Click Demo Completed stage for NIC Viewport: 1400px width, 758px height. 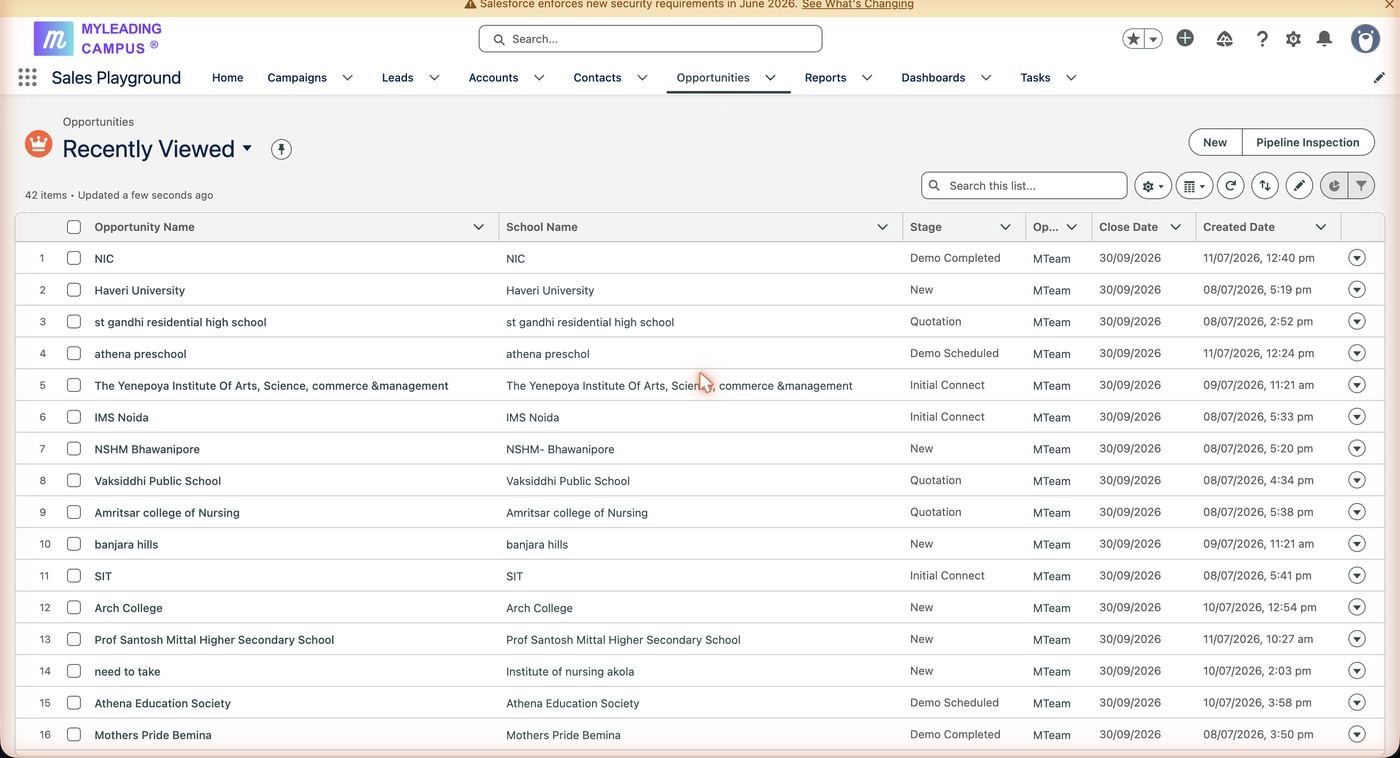(x=955, y=258)
